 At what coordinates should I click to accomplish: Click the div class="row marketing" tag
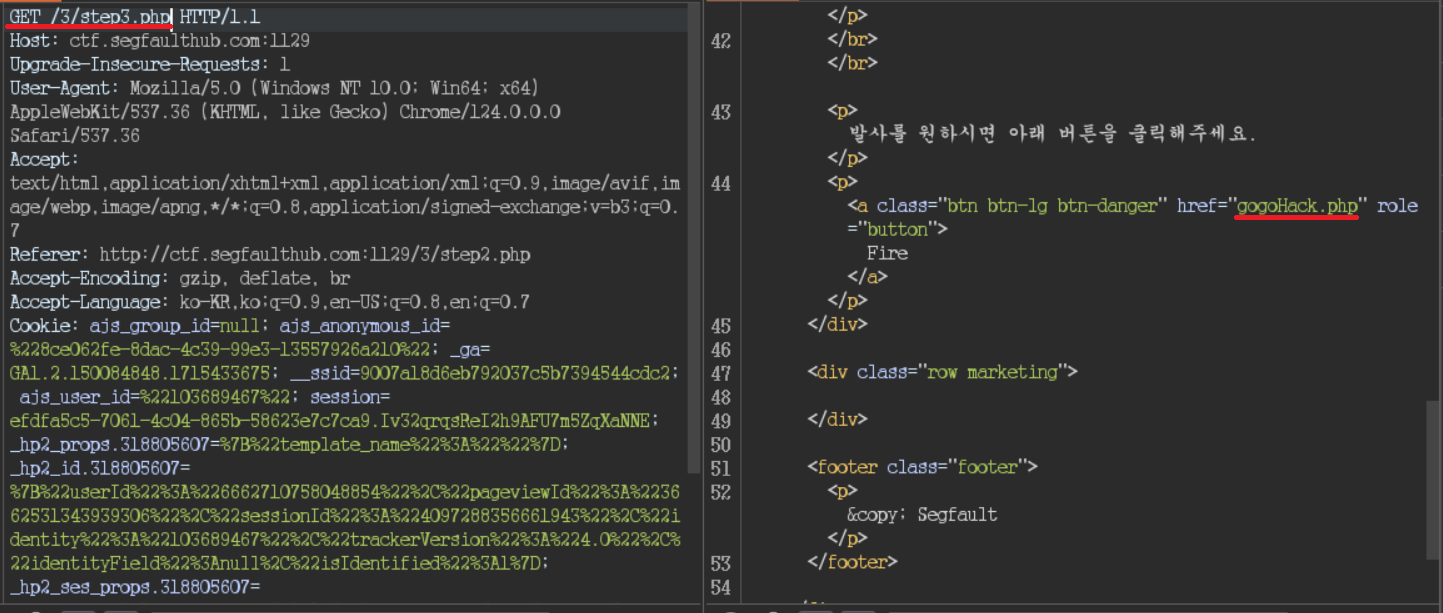pyautogui.click(x=943, y=373)
